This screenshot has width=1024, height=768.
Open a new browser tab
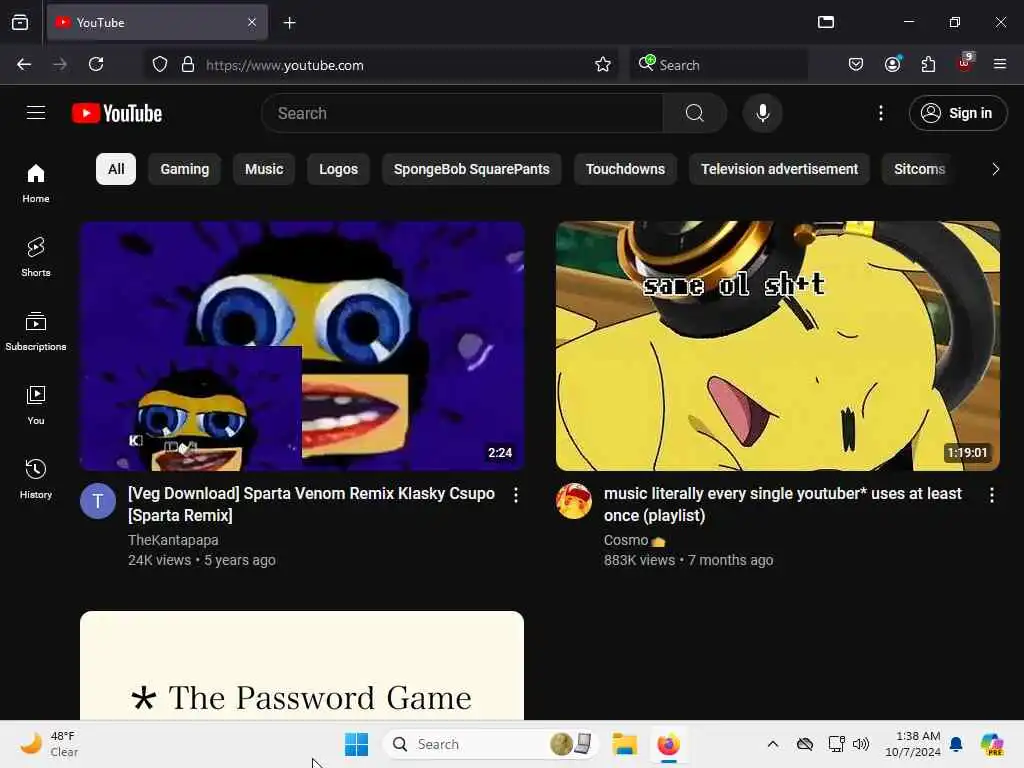289,23
